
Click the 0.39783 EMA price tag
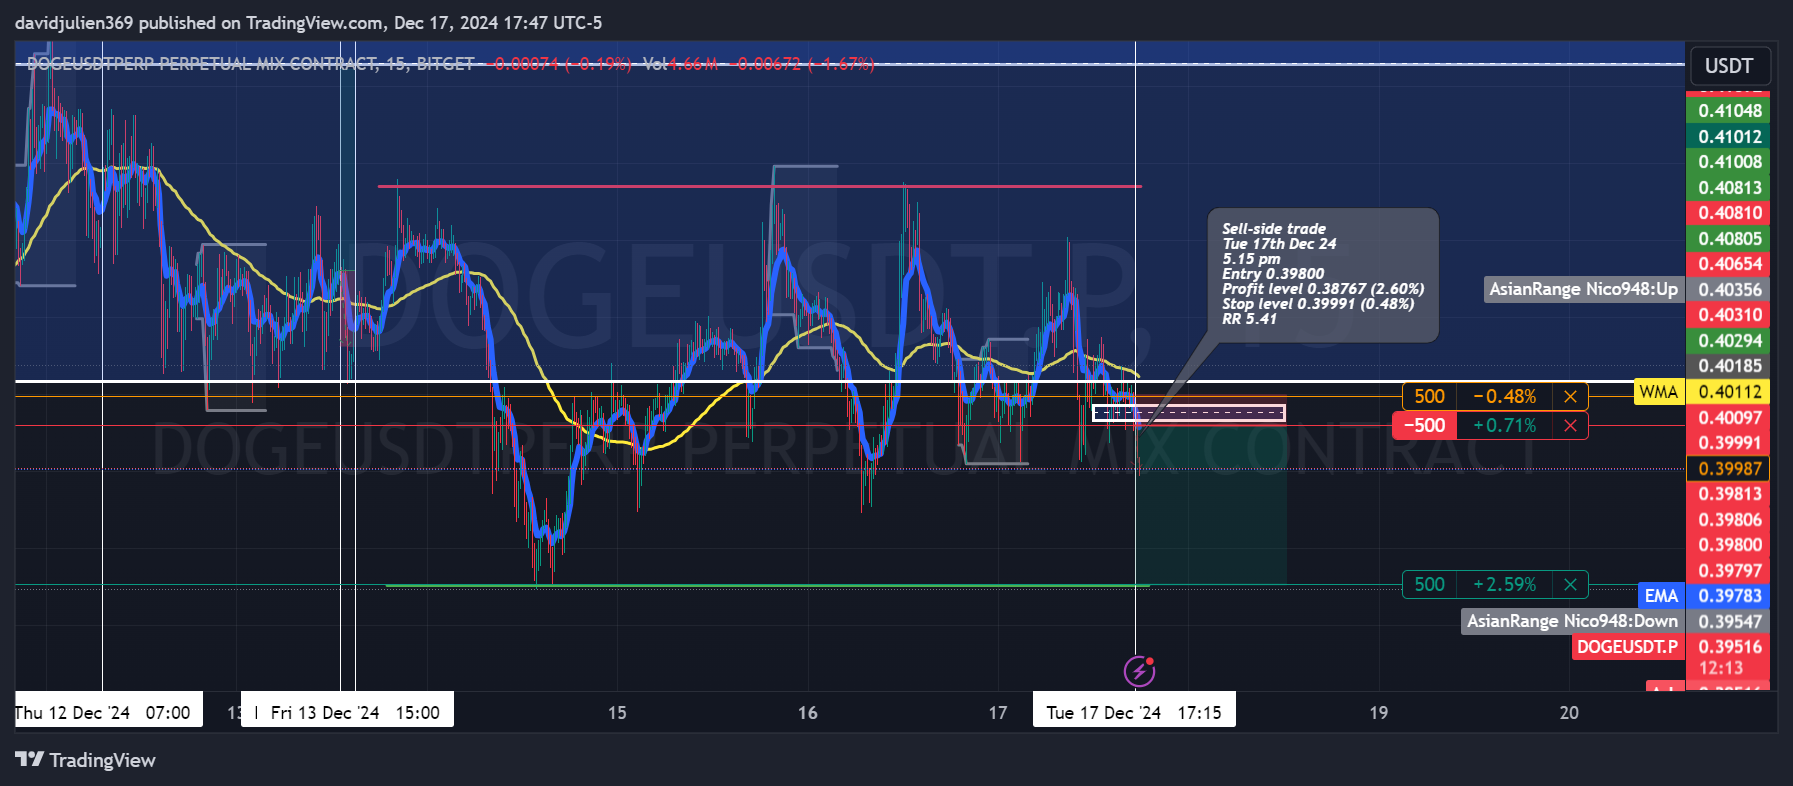[x=1729, y=596]
